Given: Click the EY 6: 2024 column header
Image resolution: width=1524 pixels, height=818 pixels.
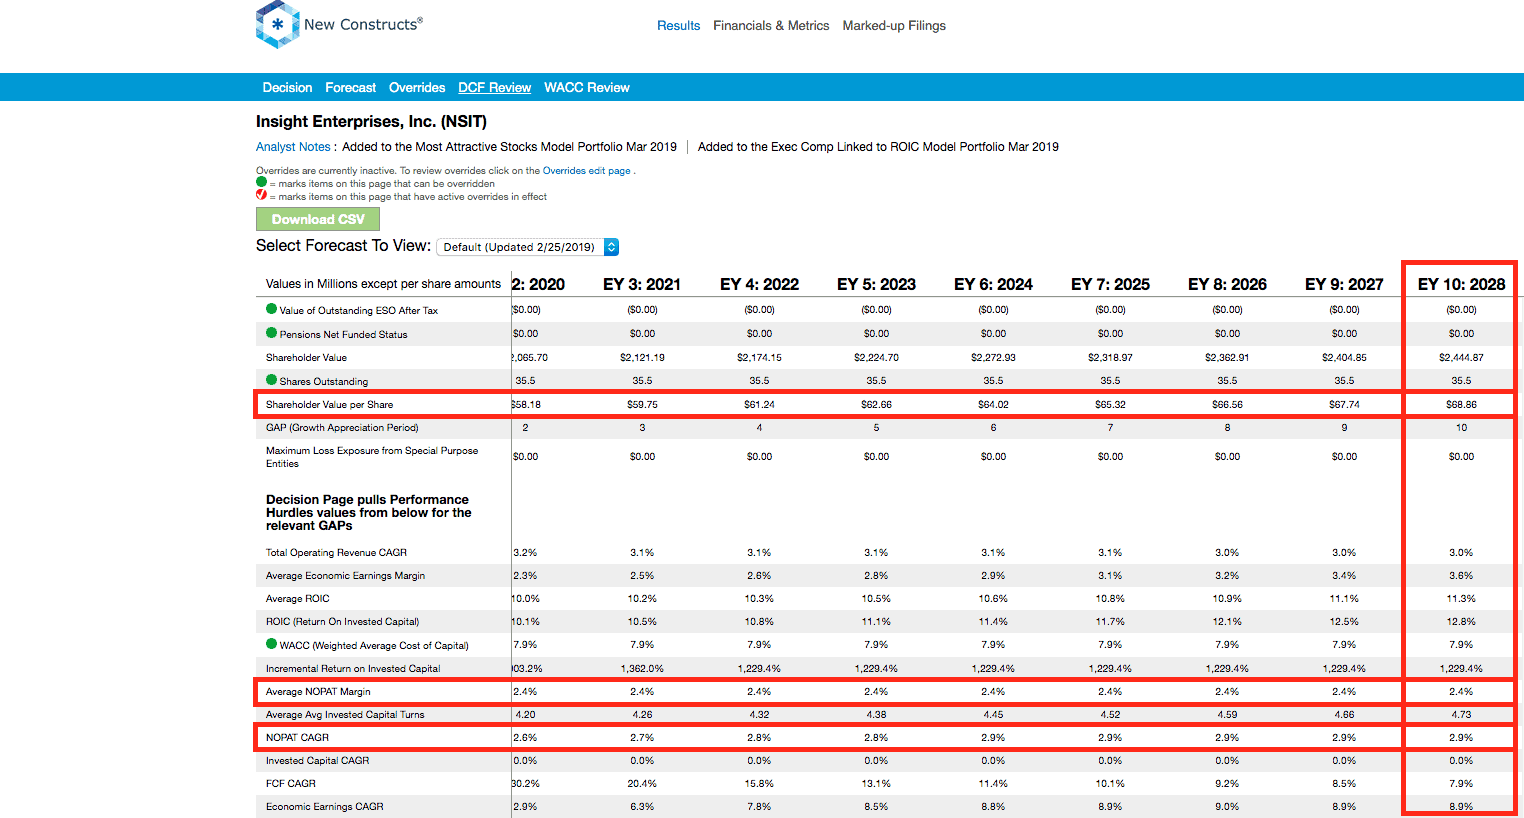Looking at the screenshot, I should 993,284.
